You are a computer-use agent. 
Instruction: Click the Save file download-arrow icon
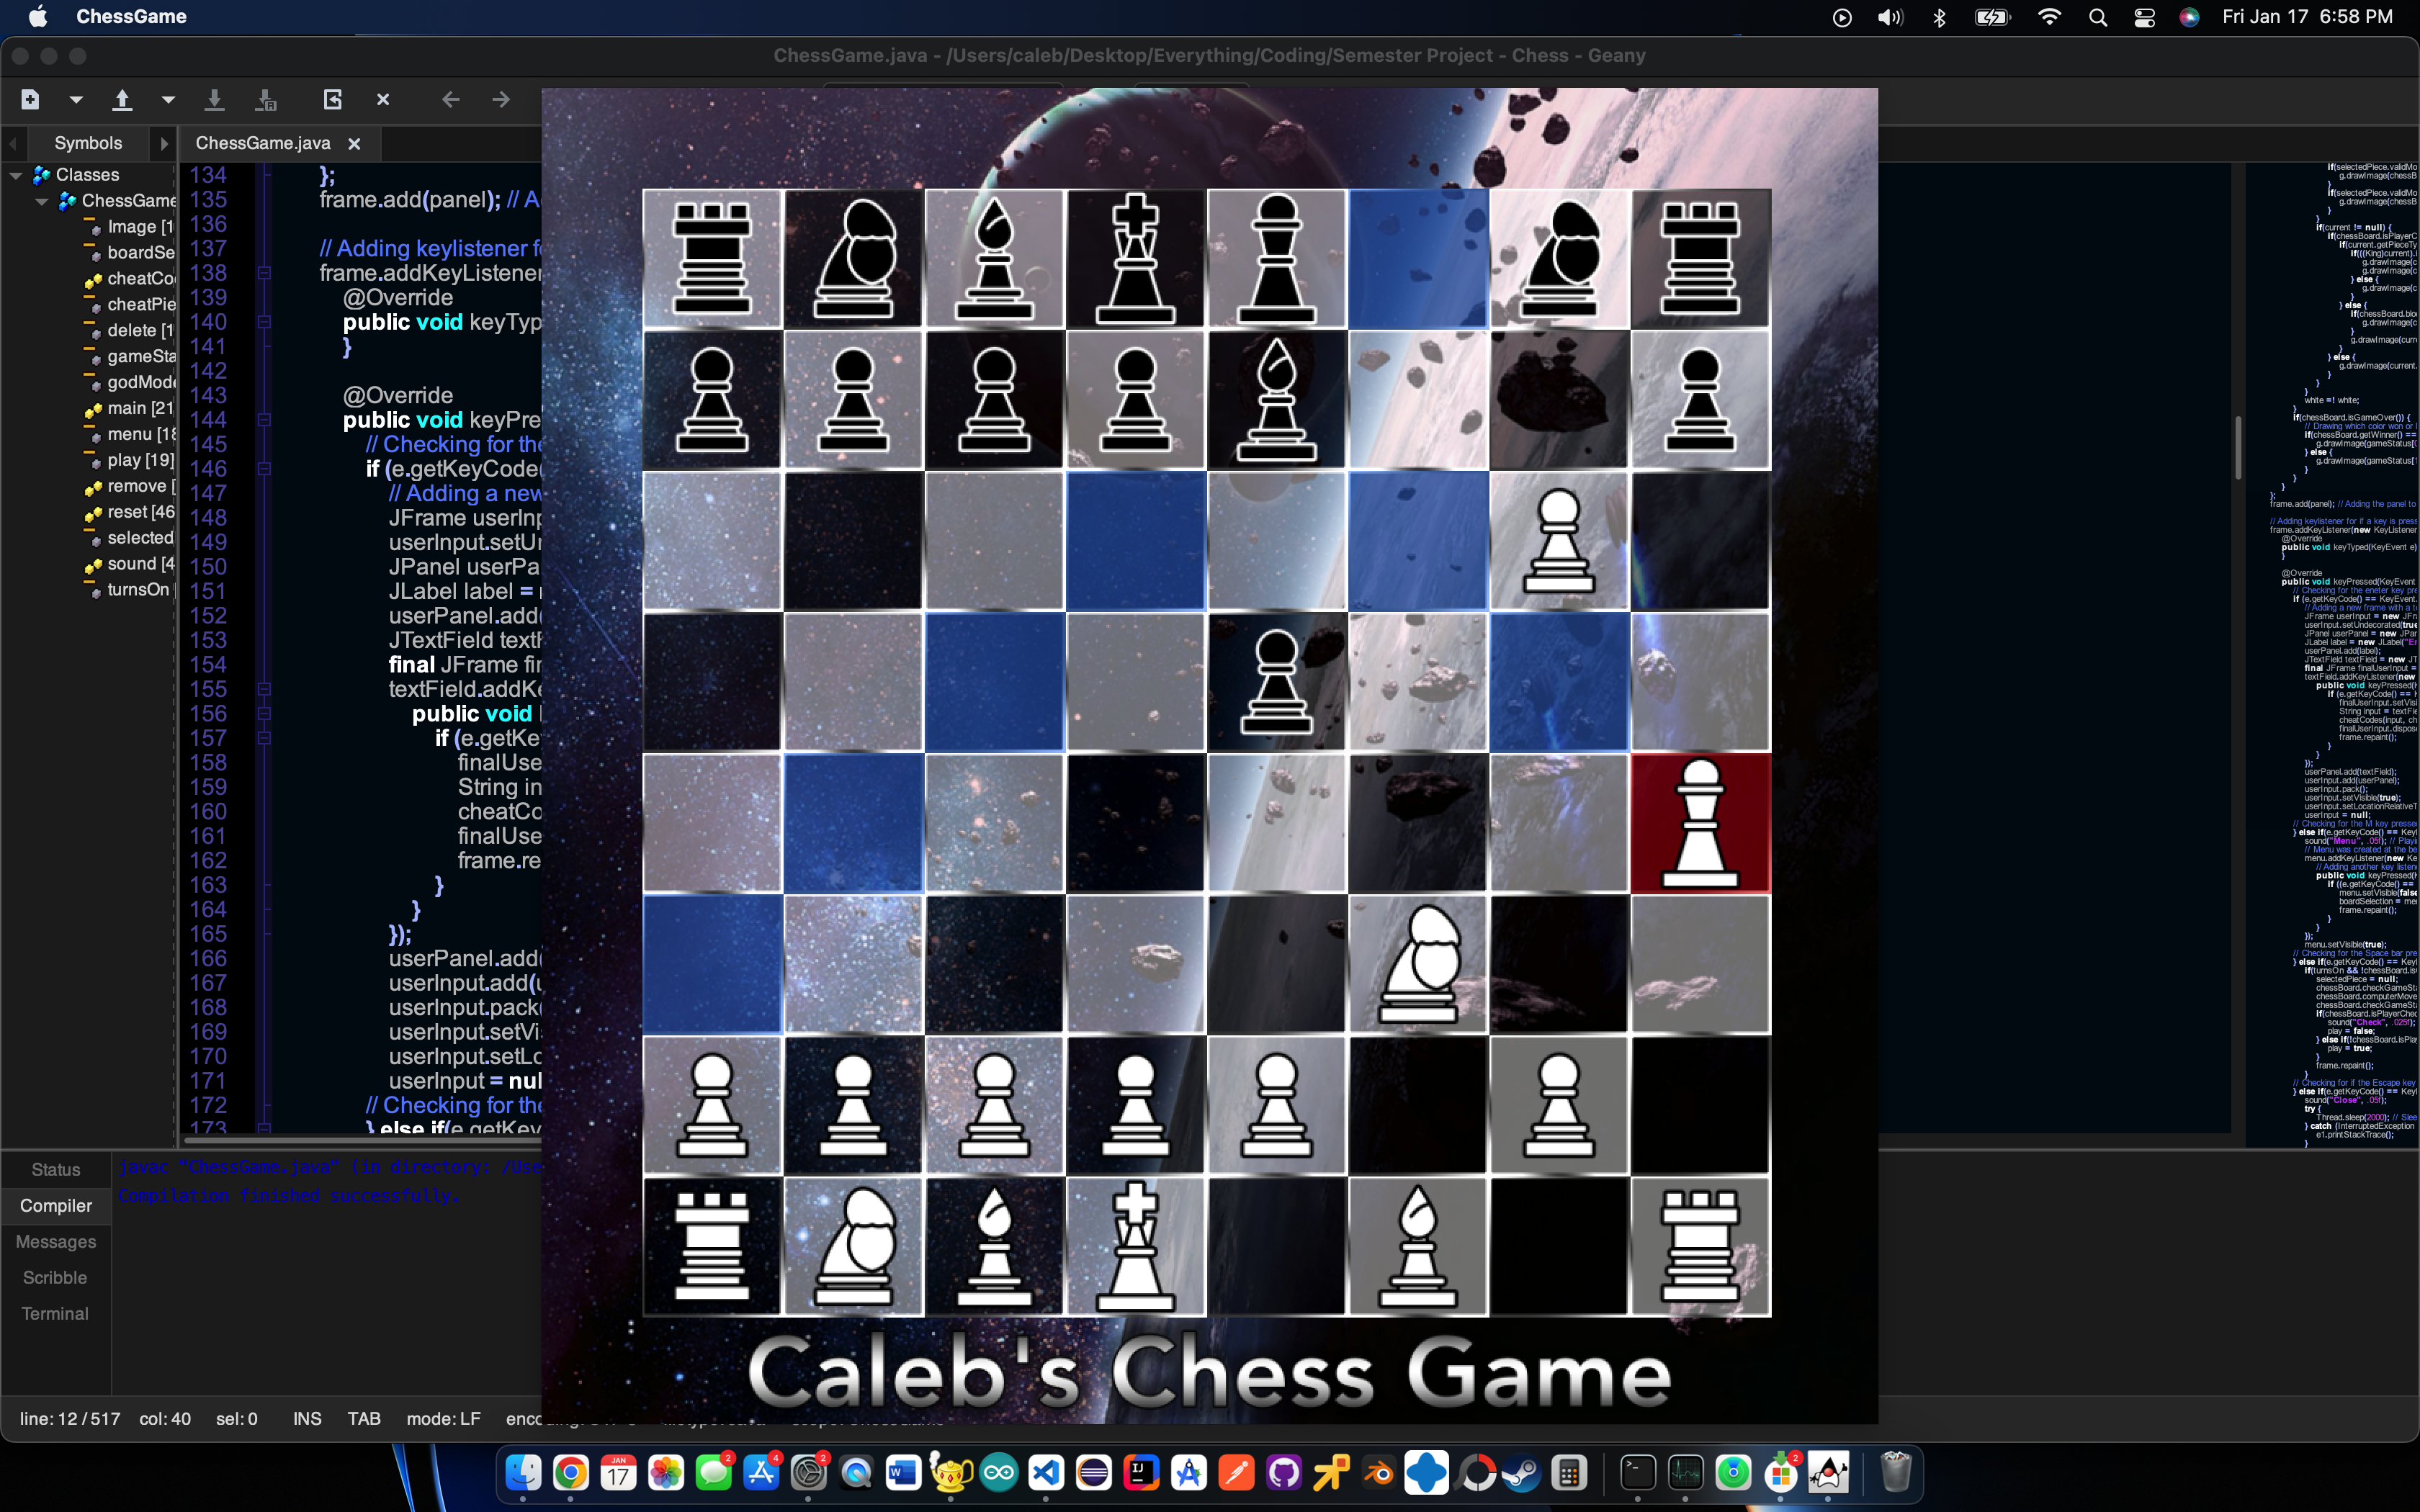[x=214, y=99]
